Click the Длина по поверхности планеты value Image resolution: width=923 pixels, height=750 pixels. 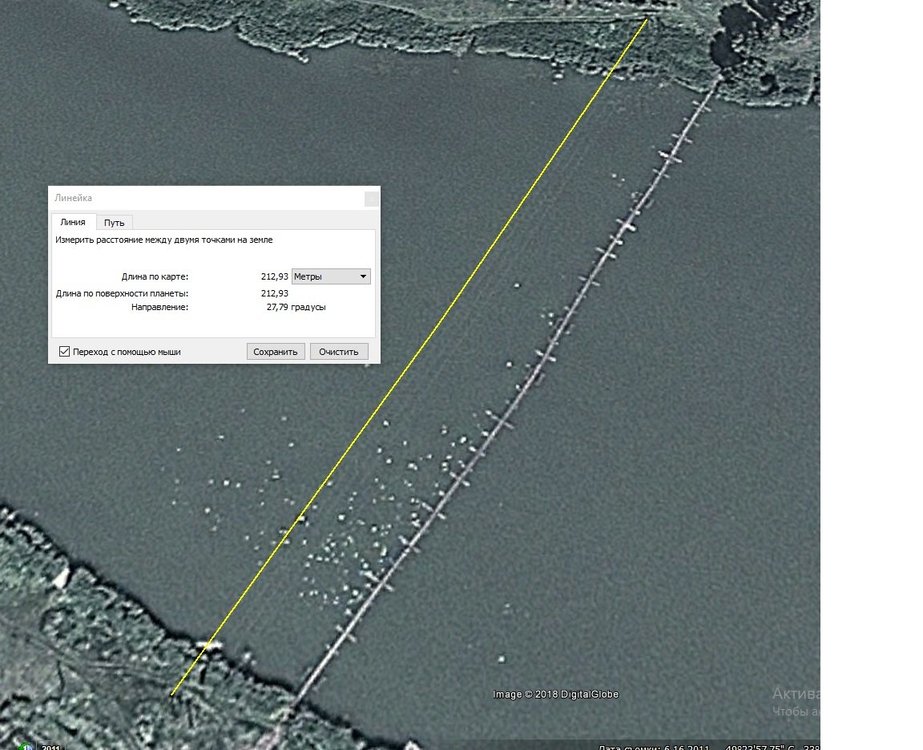coord(274,293)
